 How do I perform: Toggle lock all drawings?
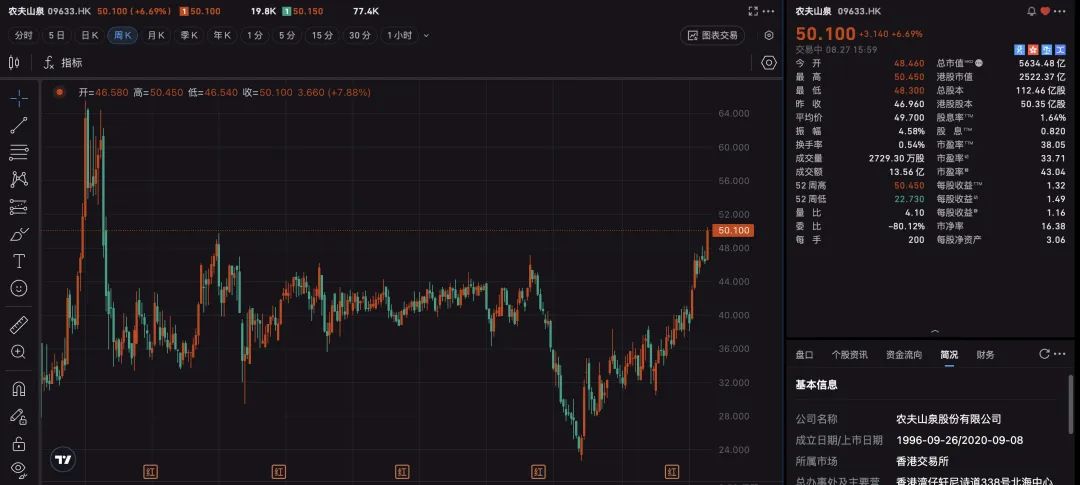[18, 443]
